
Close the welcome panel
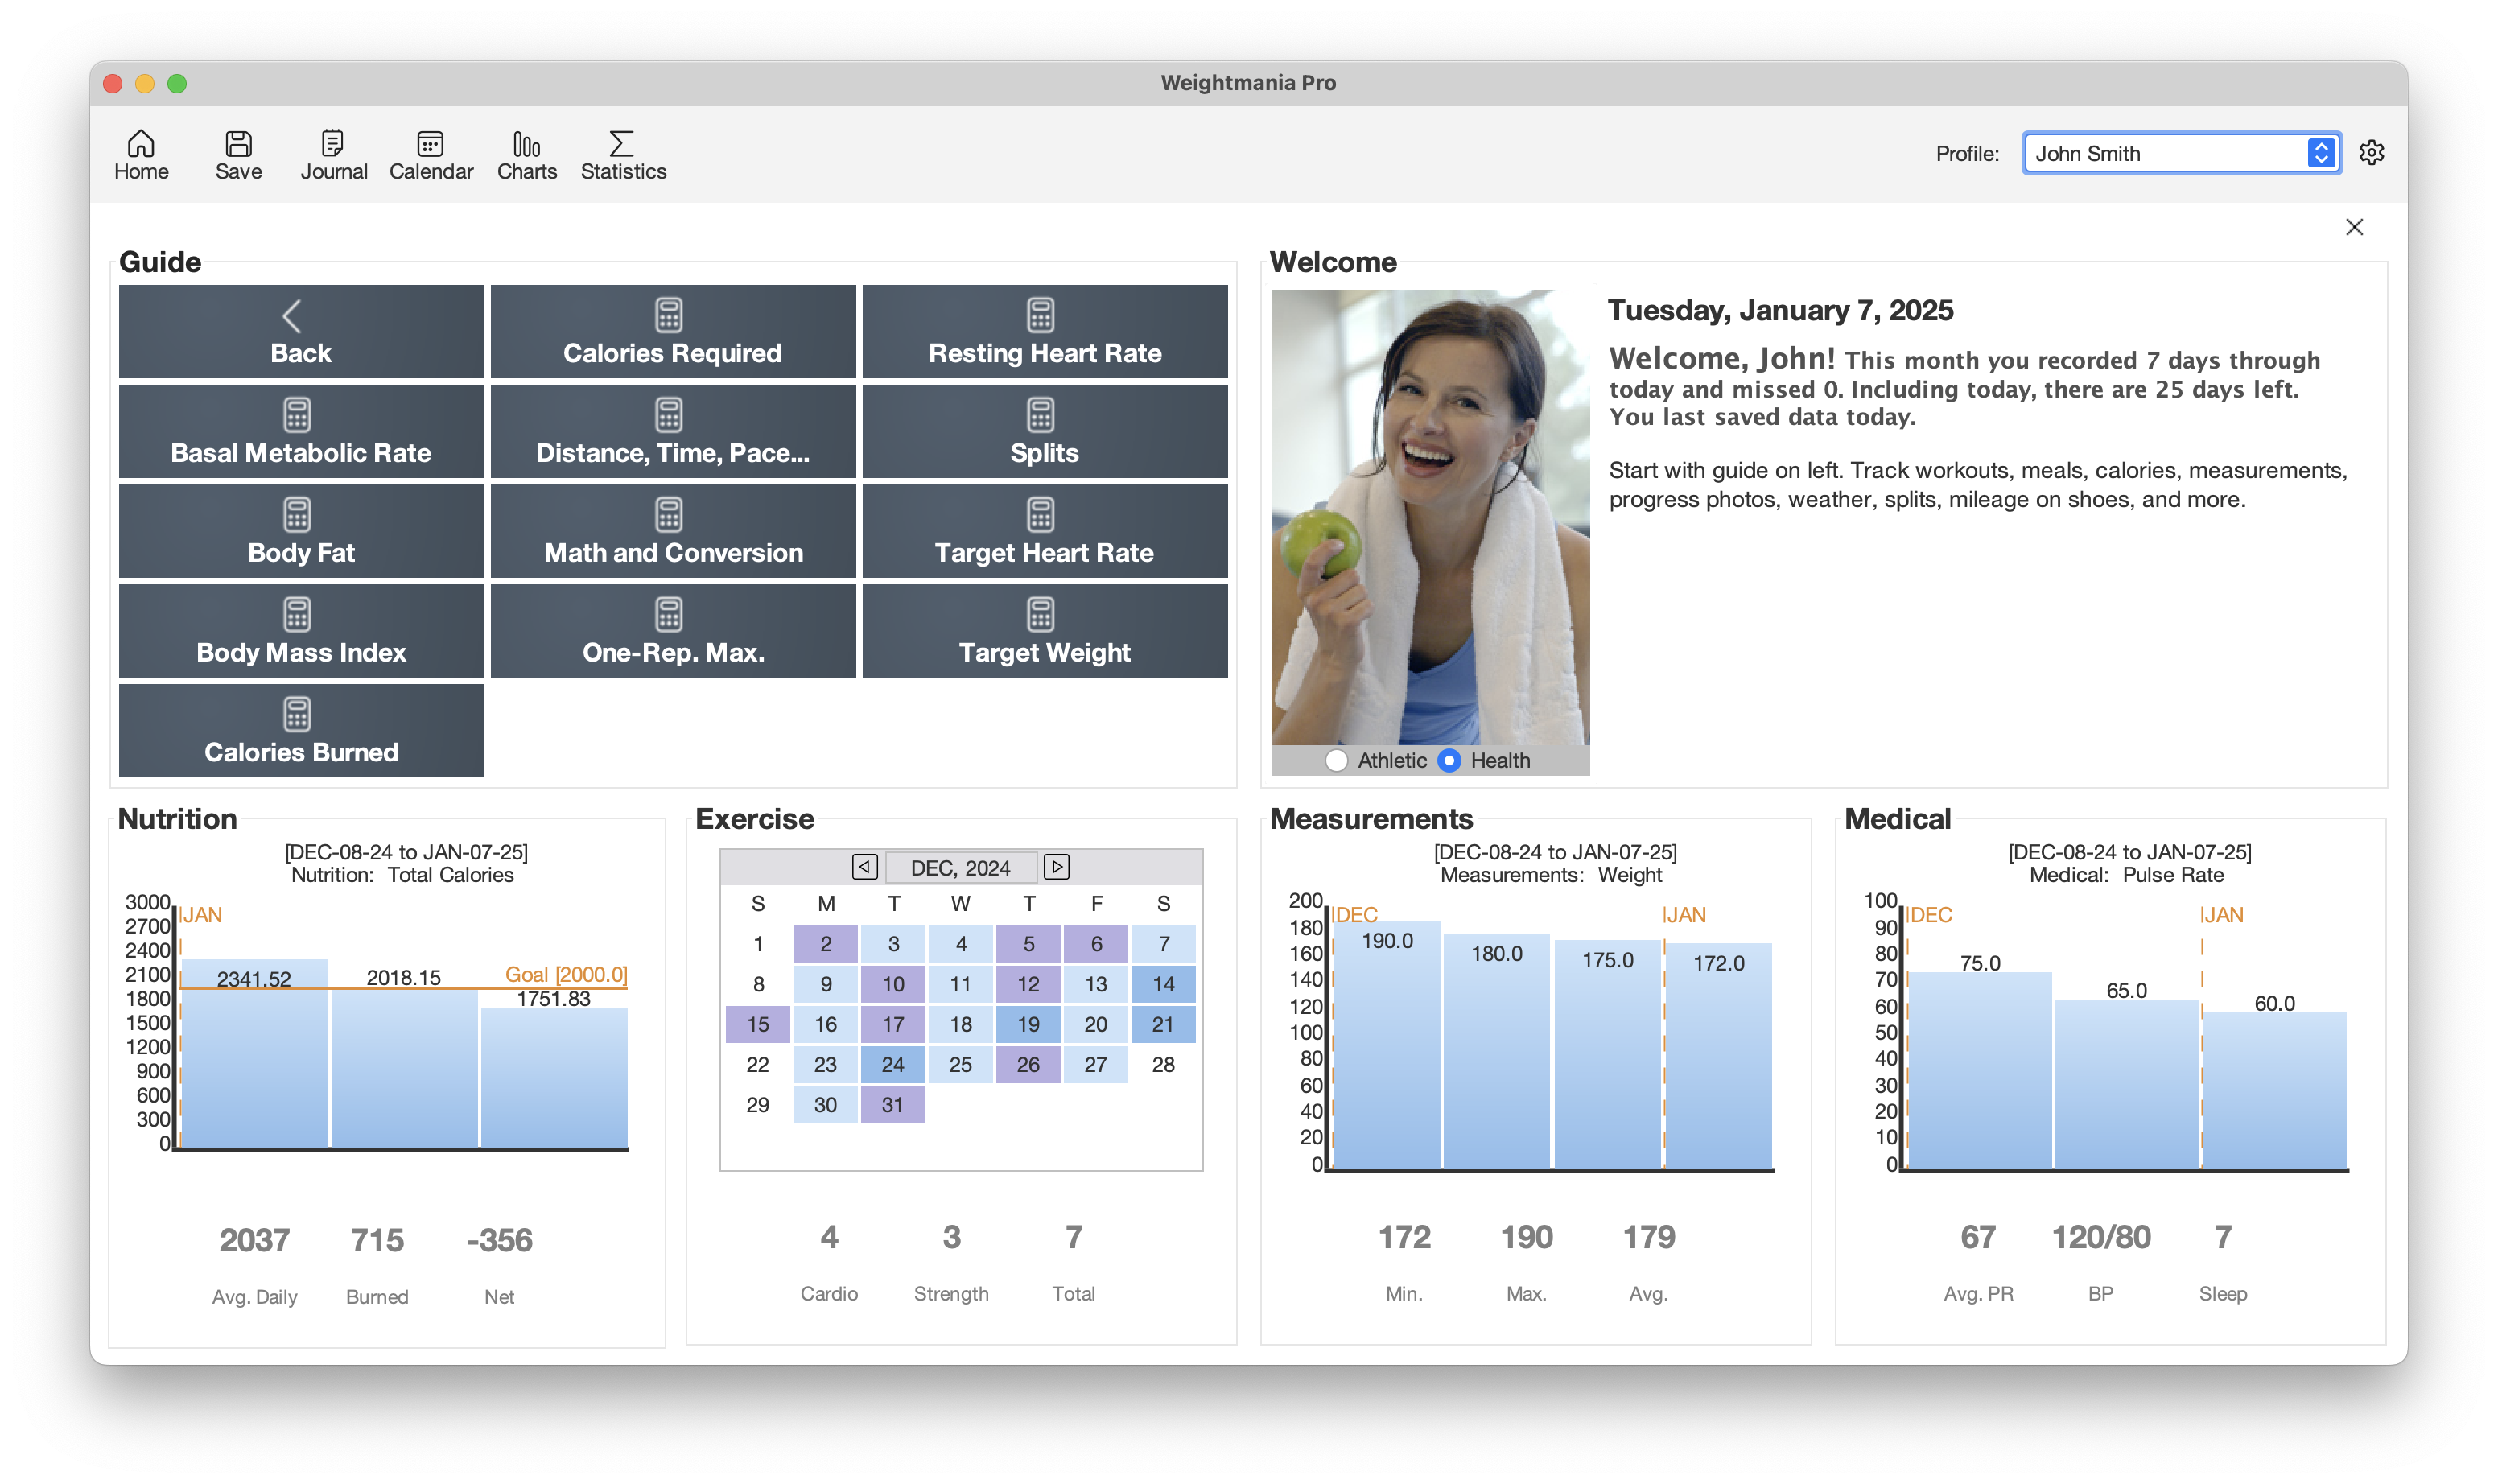click(2355, 228)
